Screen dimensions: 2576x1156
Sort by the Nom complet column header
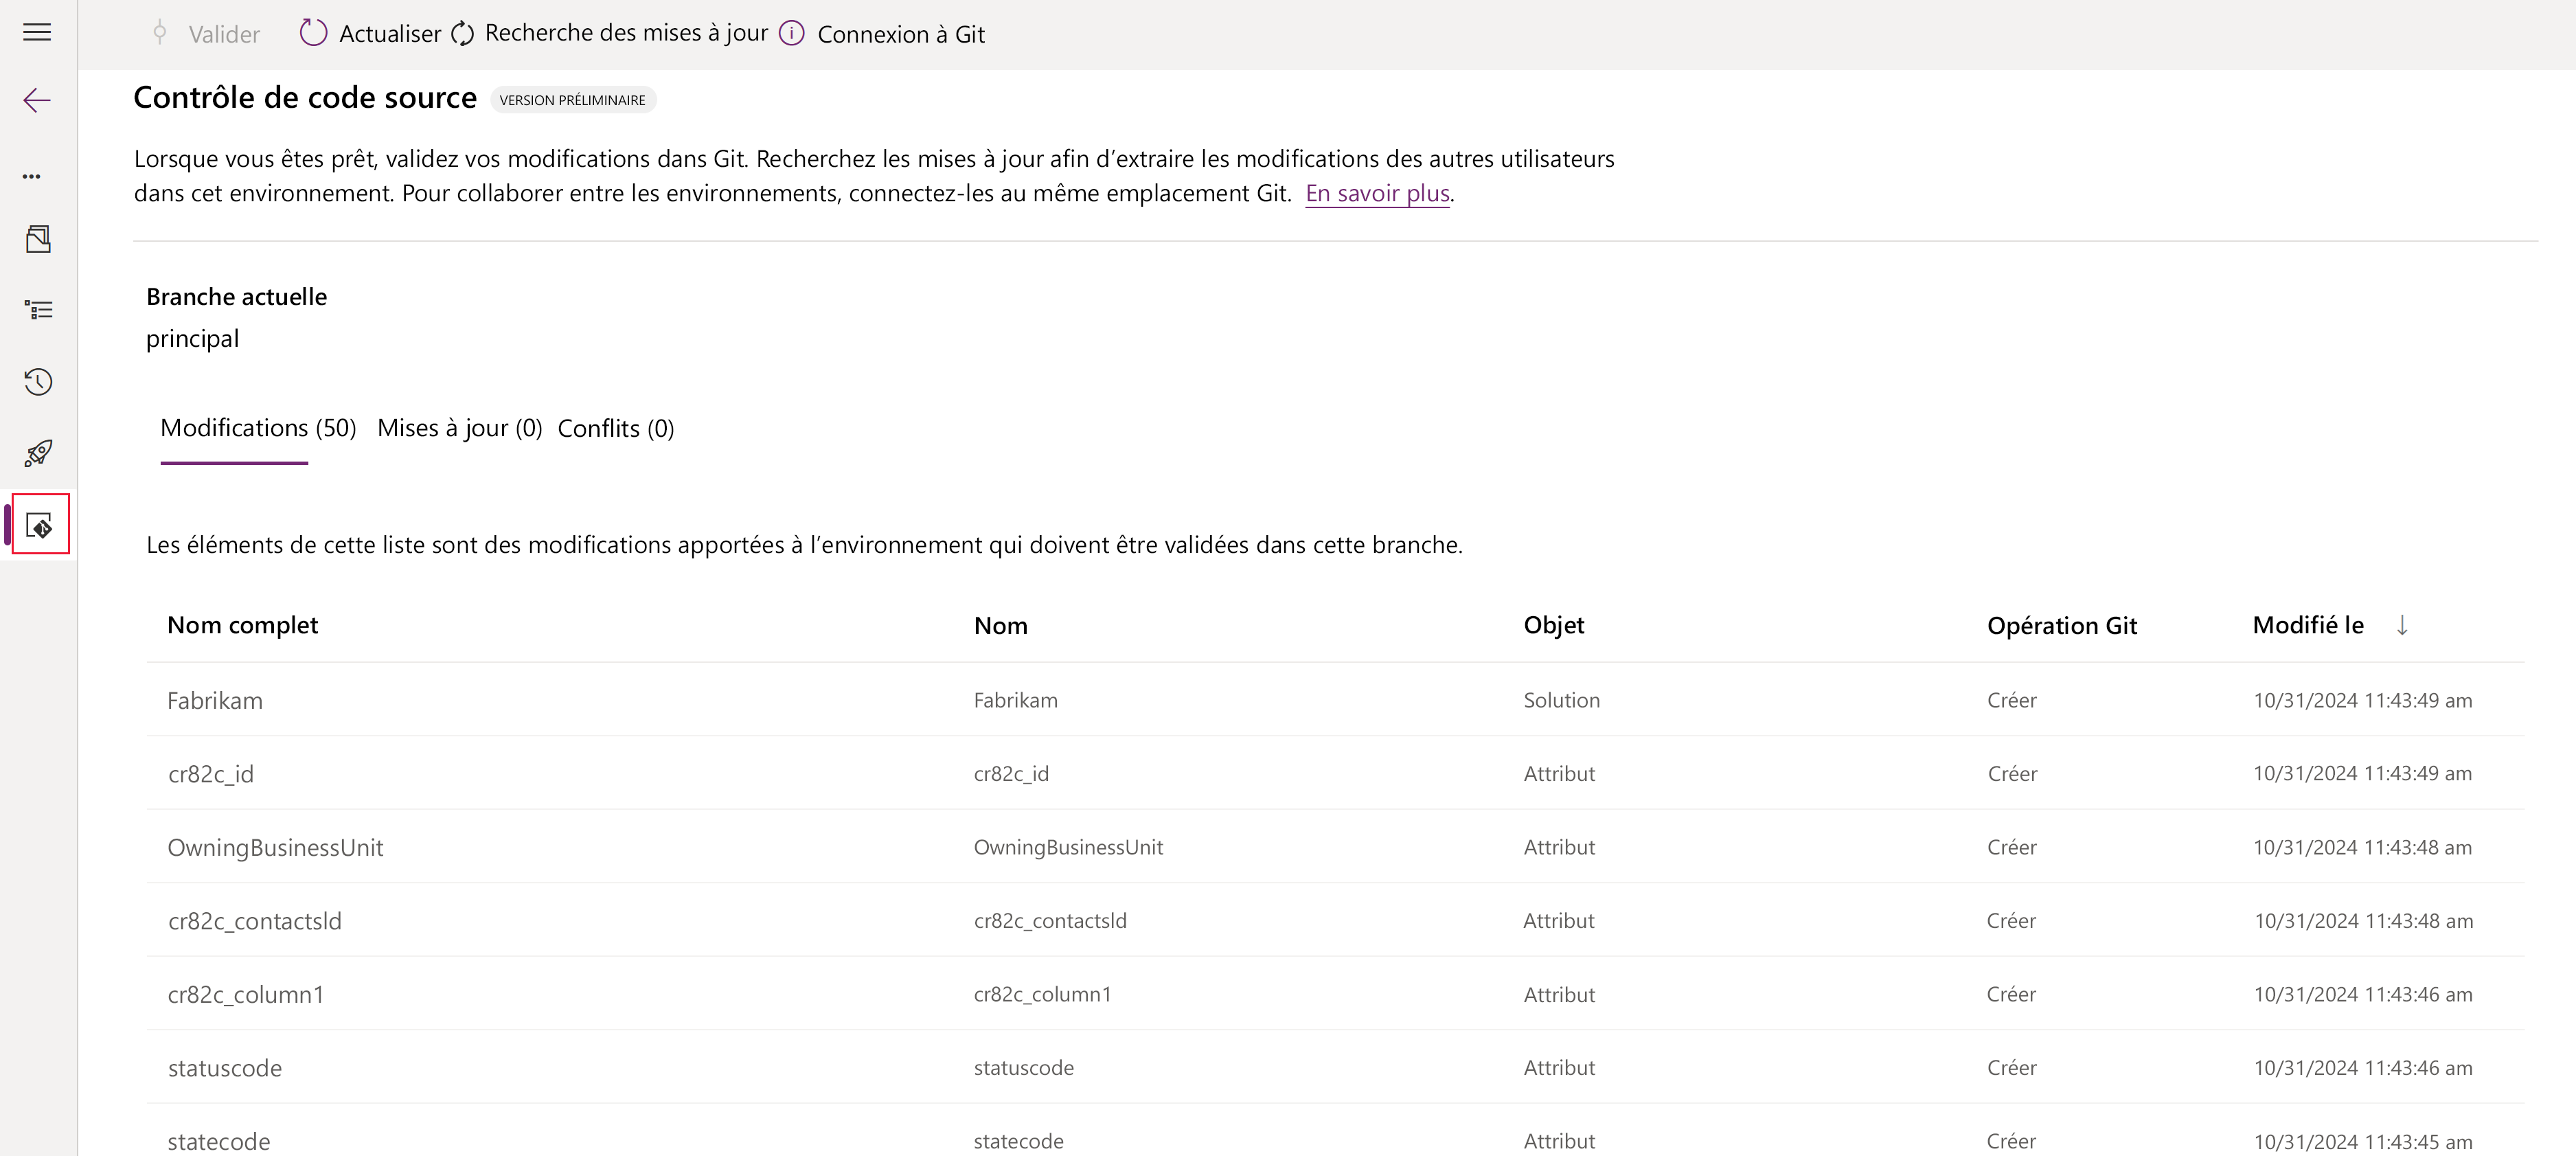point(242,625)
